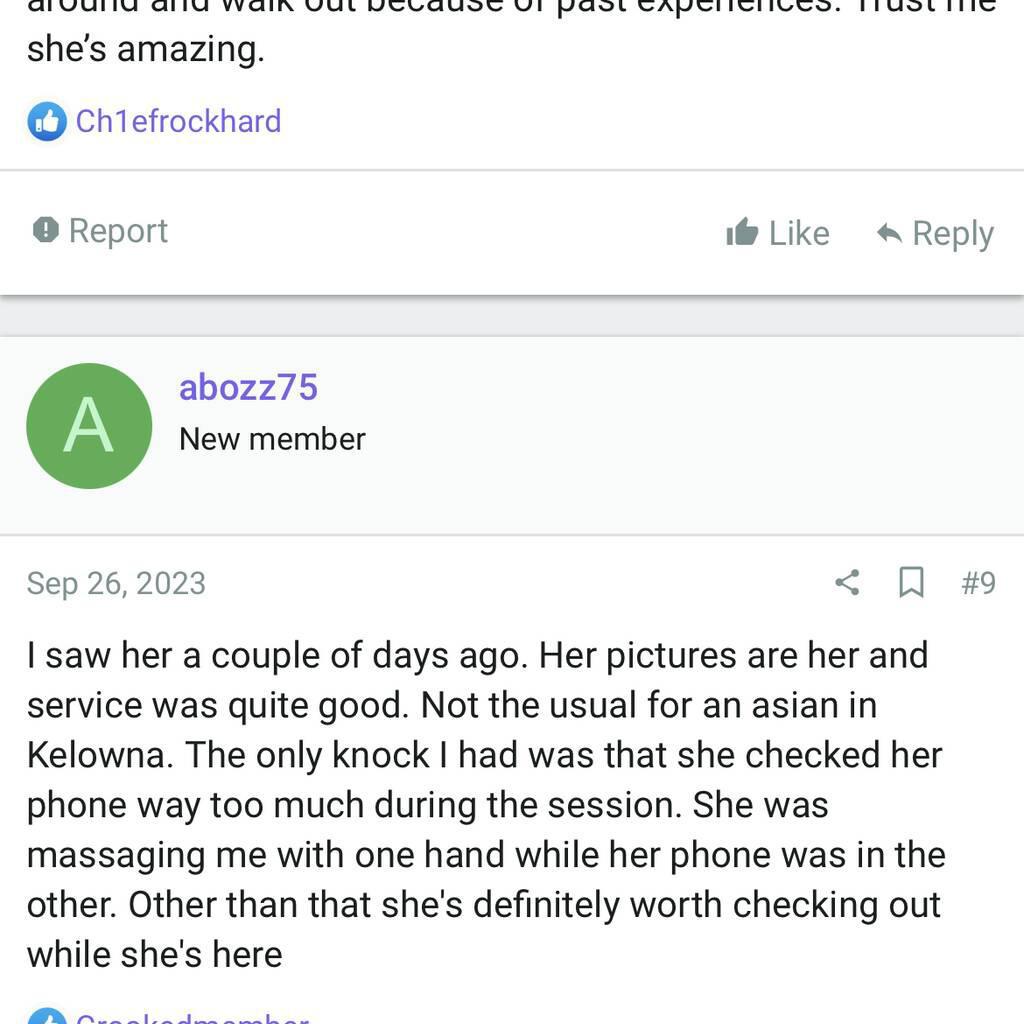Viewport: 1024px width, 1024px height.
Task: Open the green A avatar of abozz75
Action: [x=89, y=426]
